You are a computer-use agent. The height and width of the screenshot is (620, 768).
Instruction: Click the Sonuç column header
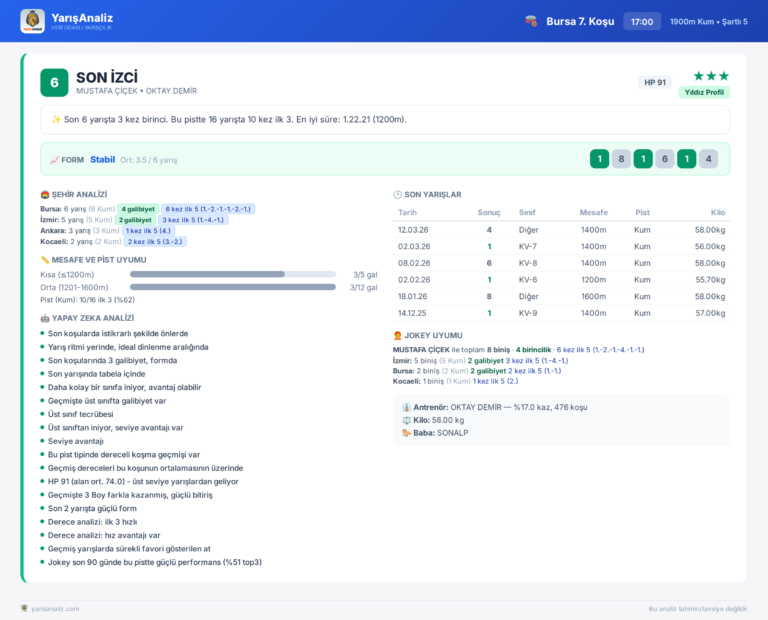489,213
